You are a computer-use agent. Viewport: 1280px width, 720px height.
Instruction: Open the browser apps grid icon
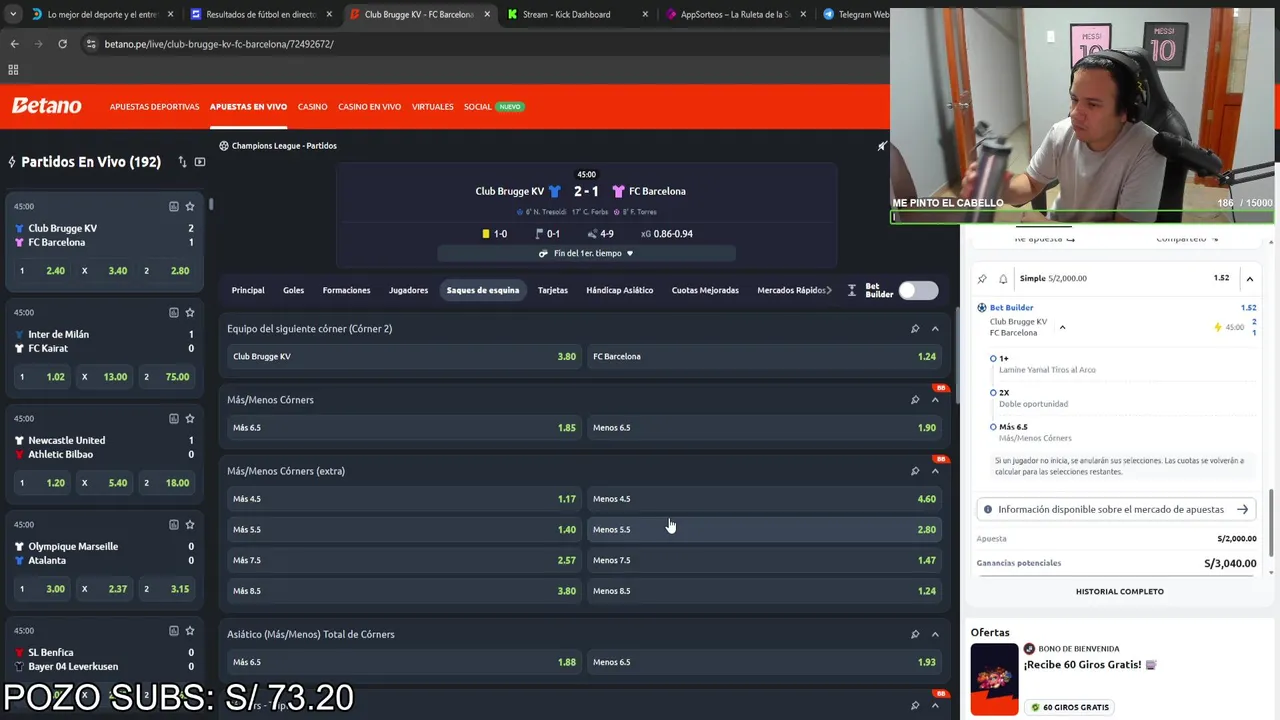click(x=13, y=70)
